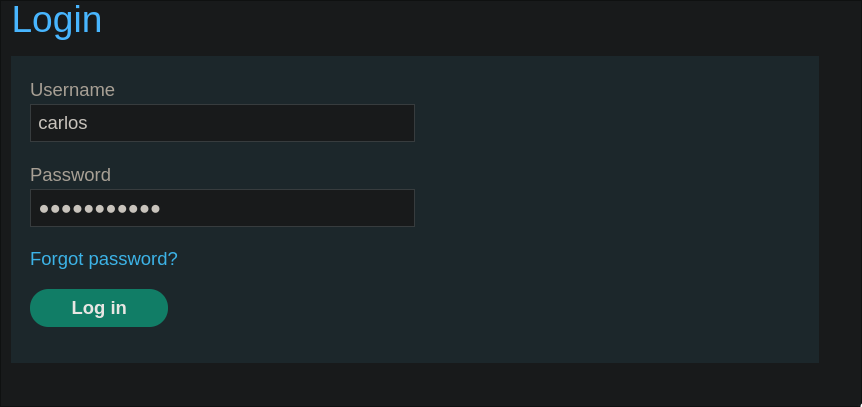
Task: Select the text box containing 'carlos'
Action: coord(222,123)
